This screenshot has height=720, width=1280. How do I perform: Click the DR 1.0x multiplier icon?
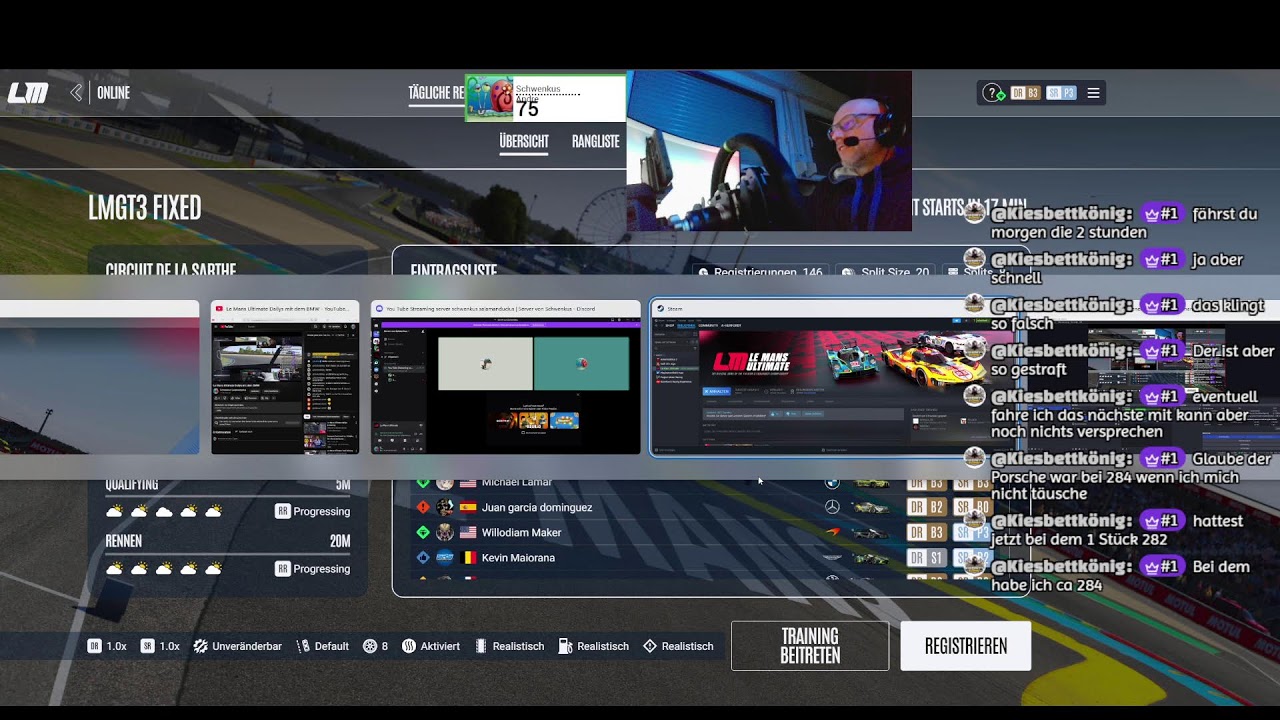(94, 646)
